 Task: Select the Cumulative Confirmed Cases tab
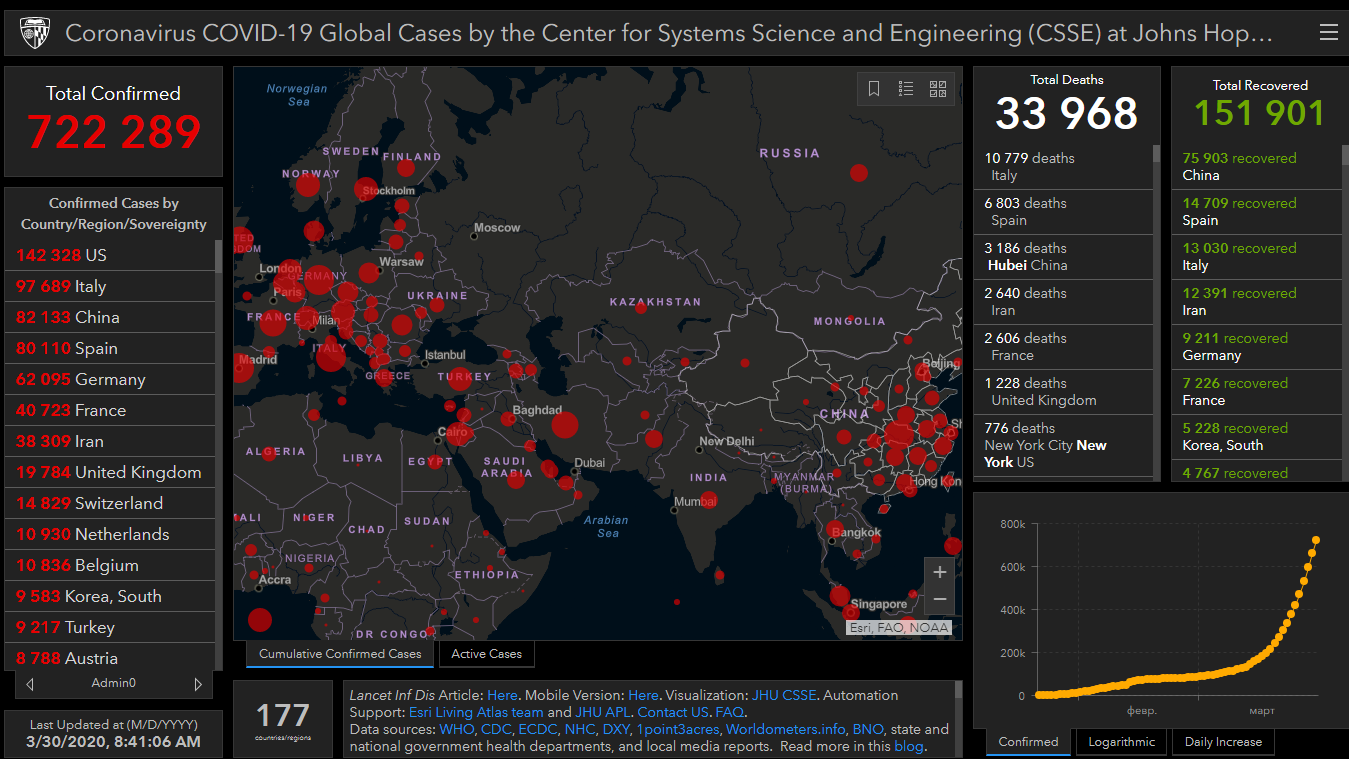click(340, 654)
